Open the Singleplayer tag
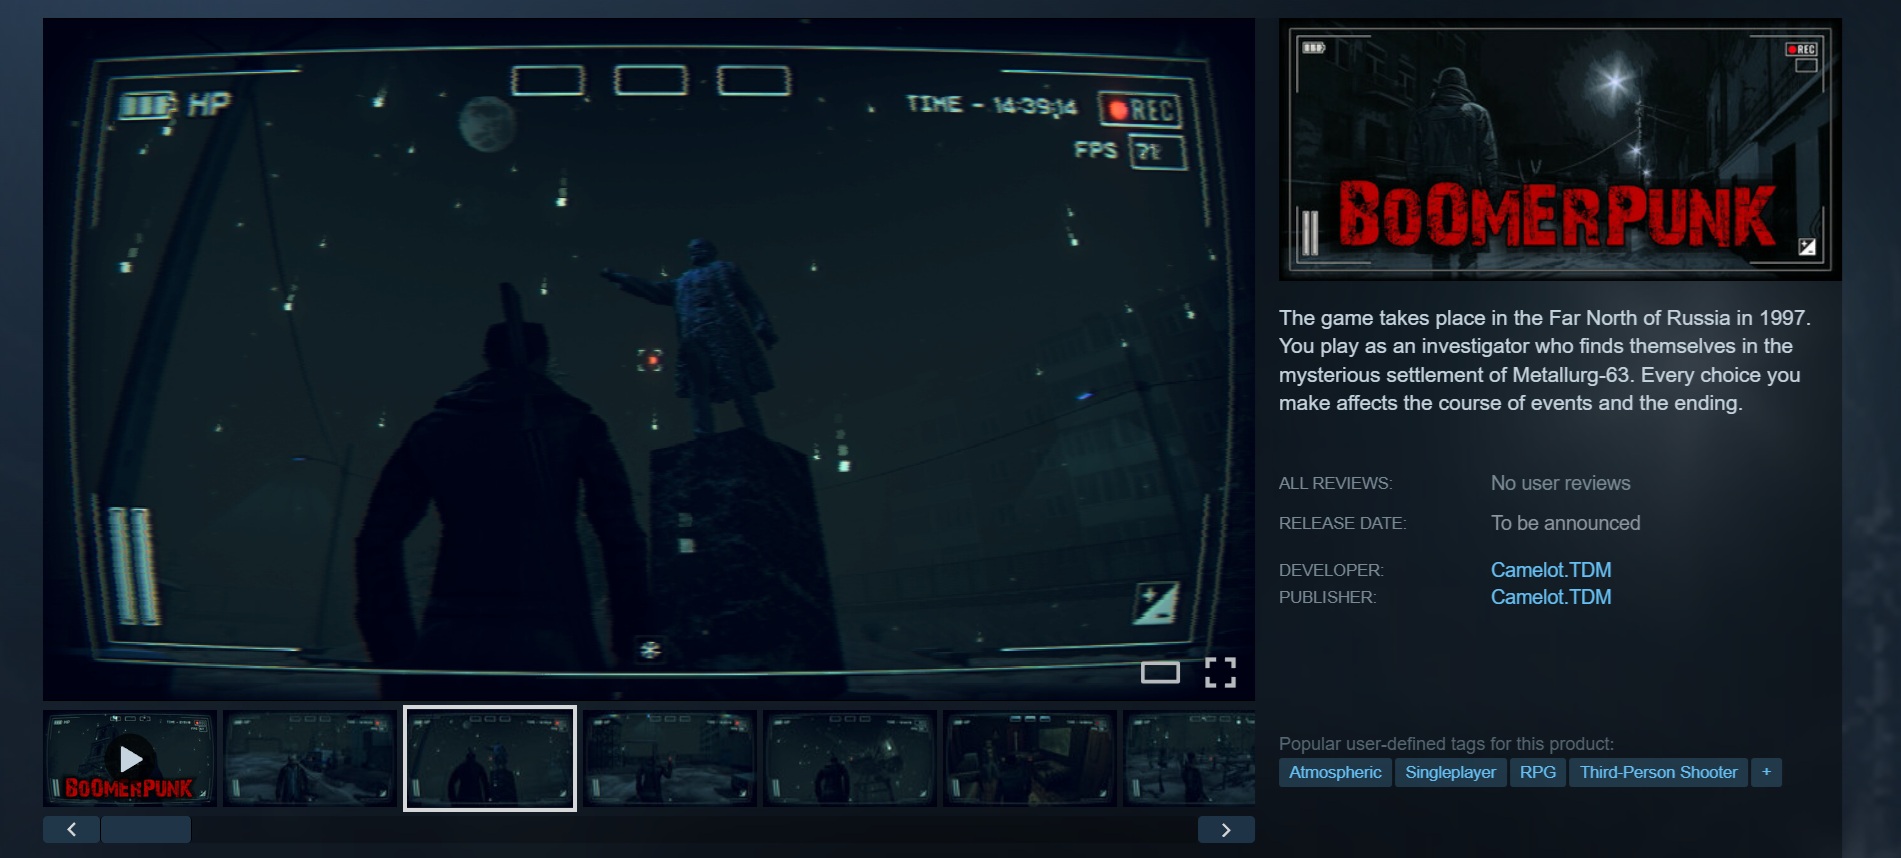The image size is (1901, 858). coord(1451,772)
